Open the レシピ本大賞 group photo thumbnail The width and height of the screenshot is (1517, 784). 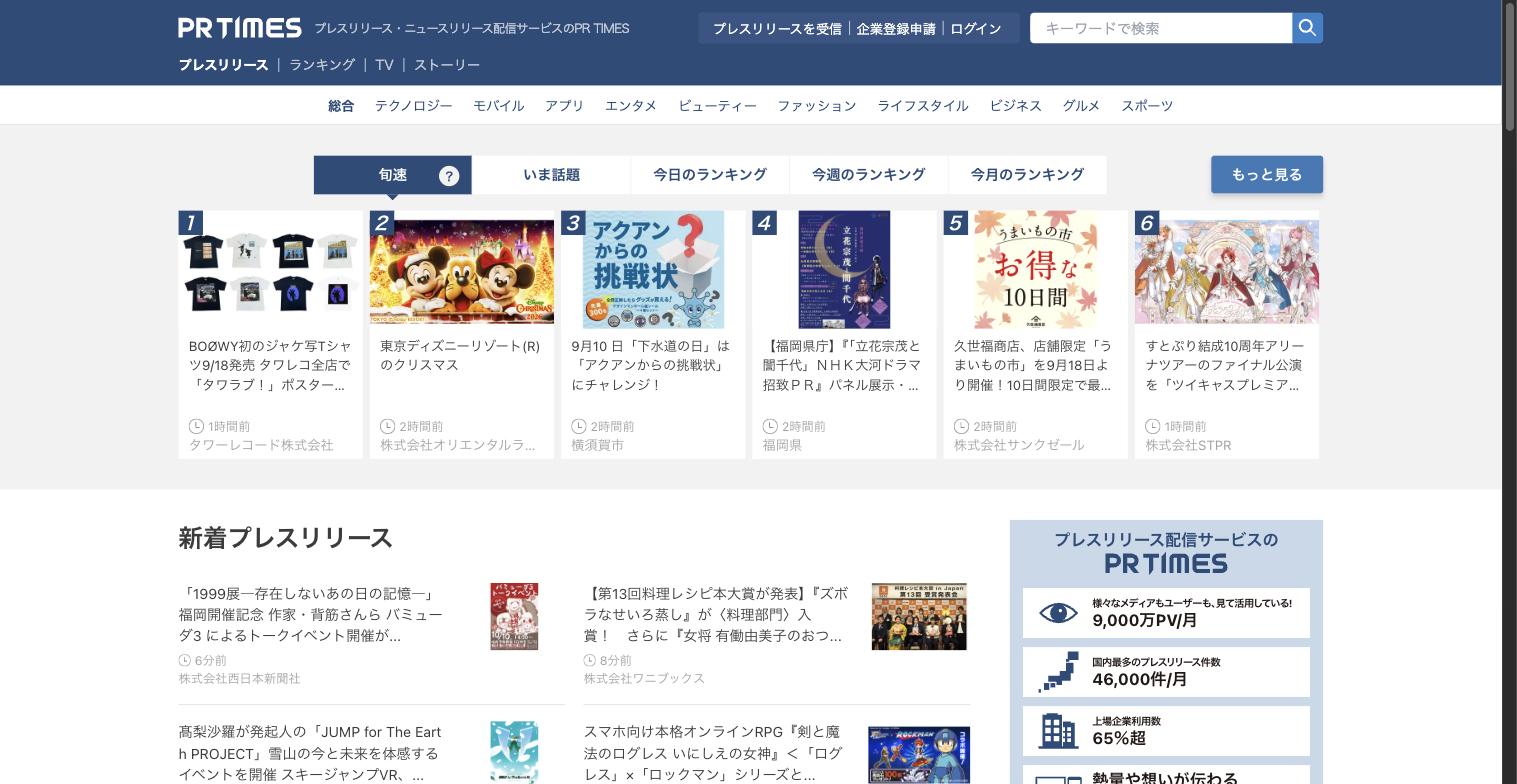[x=919, y=616]
